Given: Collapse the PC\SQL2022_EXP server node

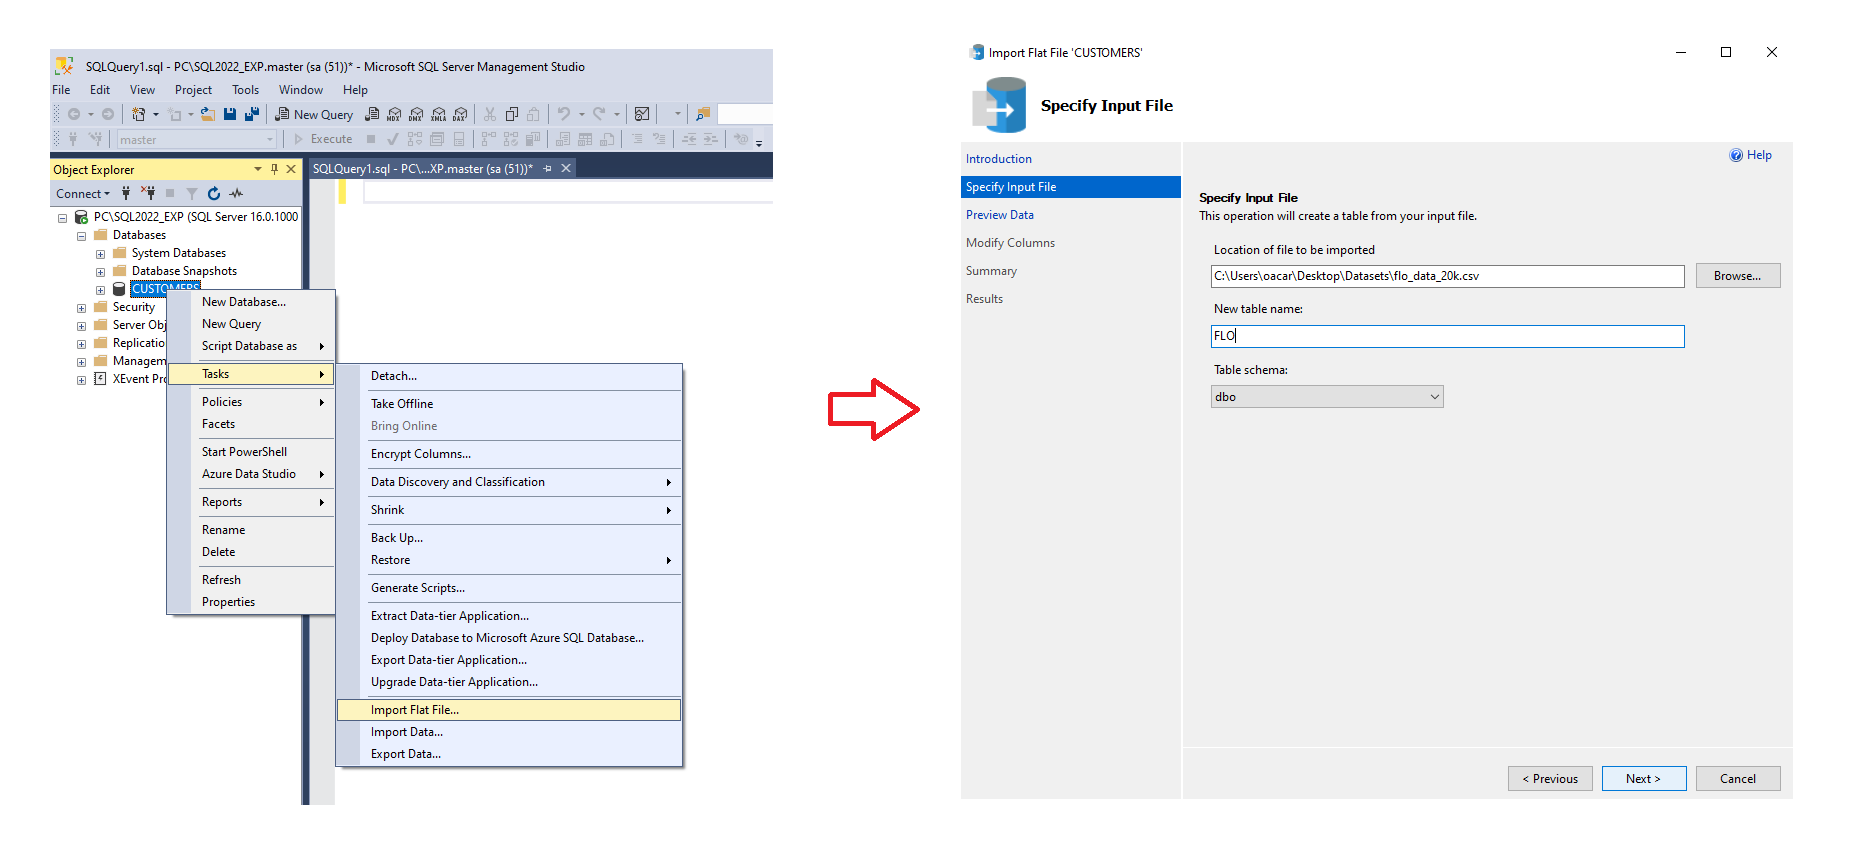Looking at the screenshot, I should pos(62,218).
